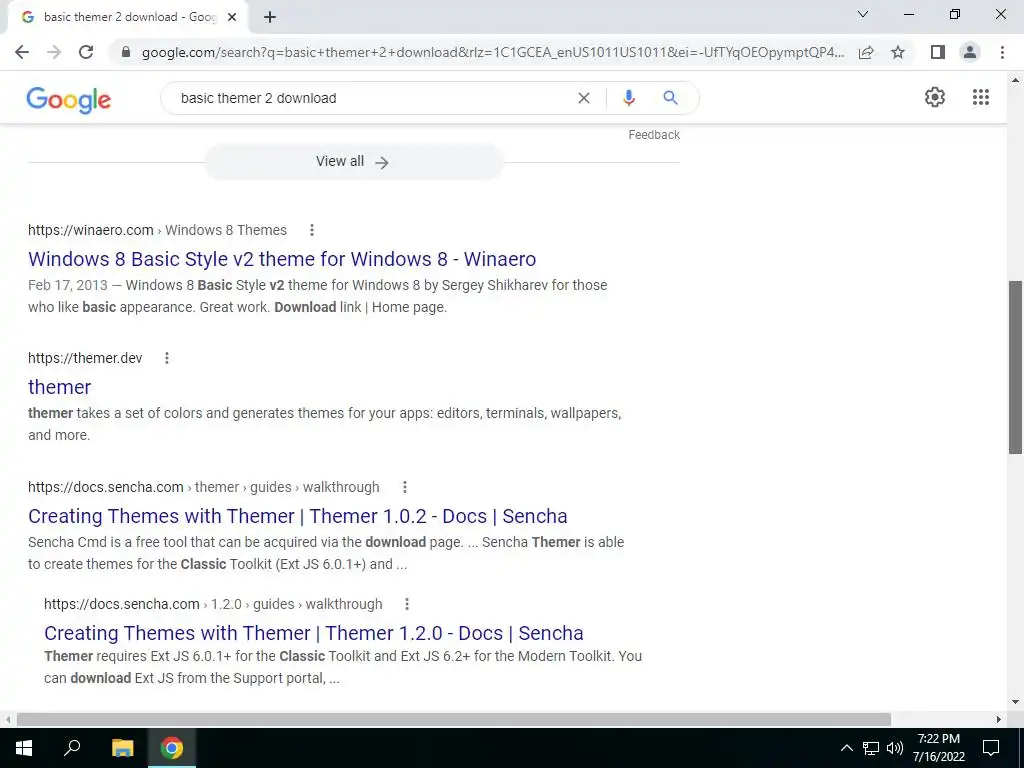Click the scroll right arrow
The height and width of the screenshot is (768, 1024).
[x=999, y=720]
